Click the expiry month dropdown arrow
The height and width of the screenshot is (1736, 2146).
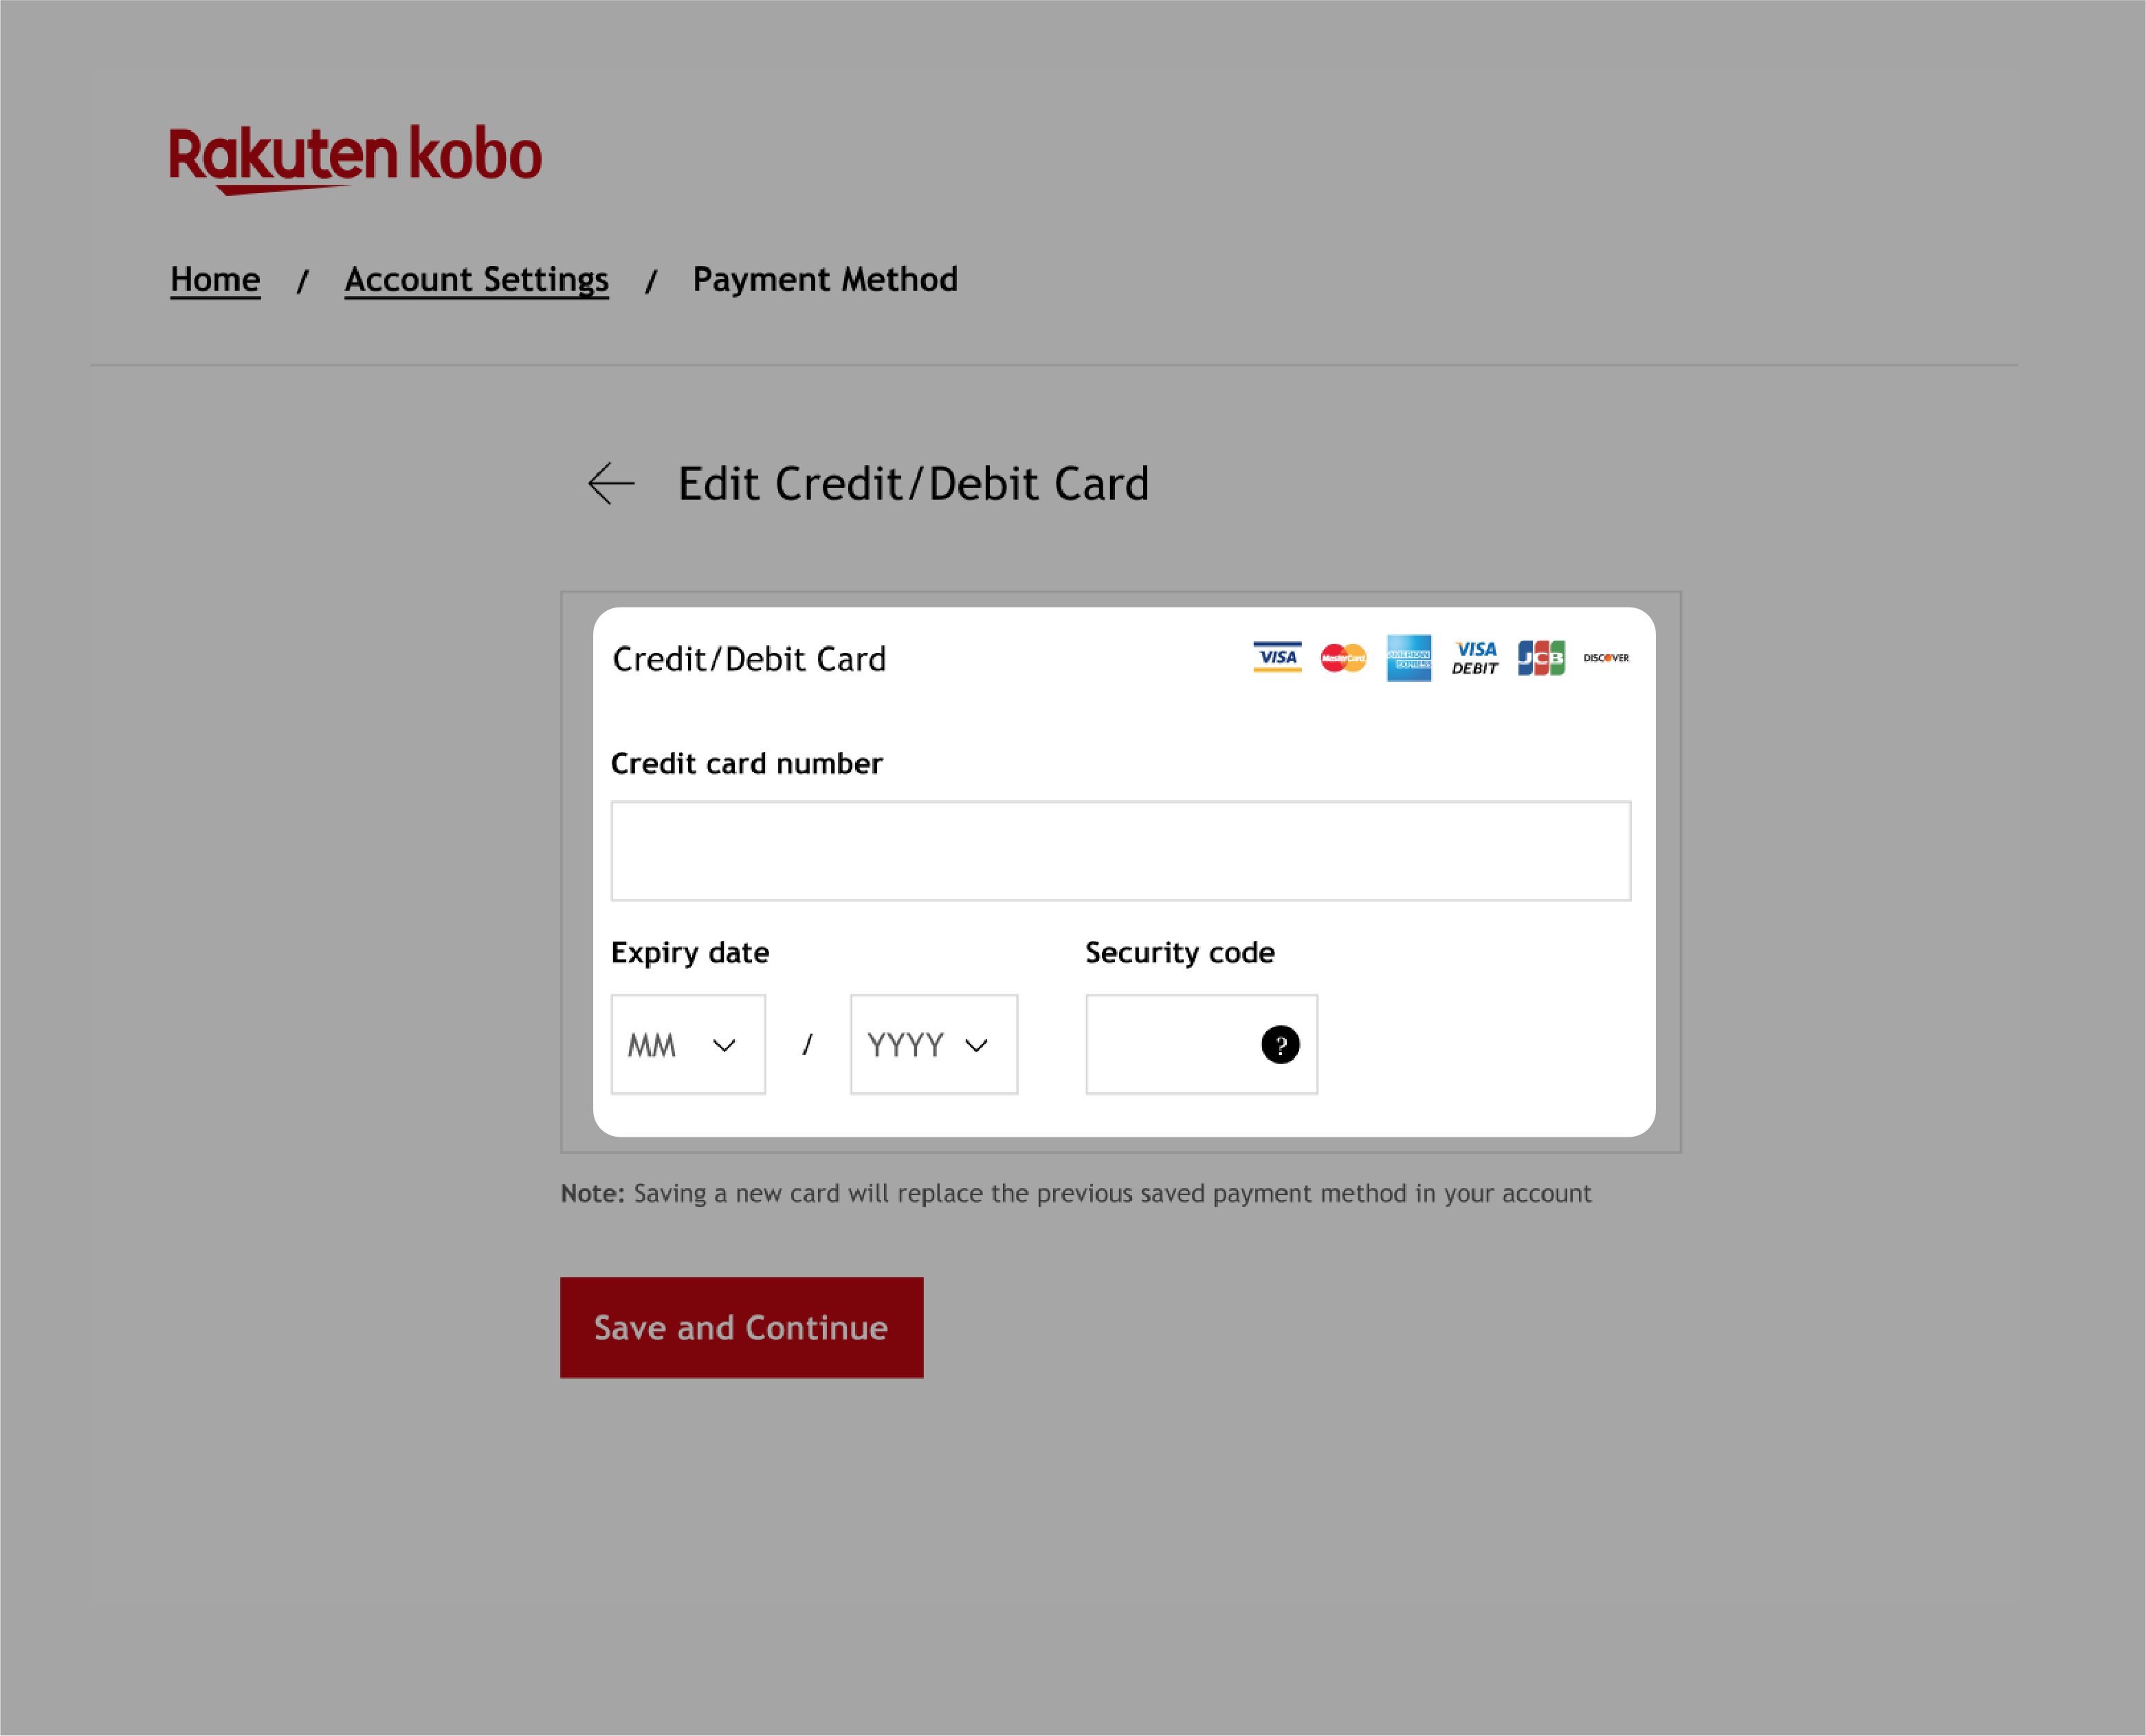(723, 1043)
